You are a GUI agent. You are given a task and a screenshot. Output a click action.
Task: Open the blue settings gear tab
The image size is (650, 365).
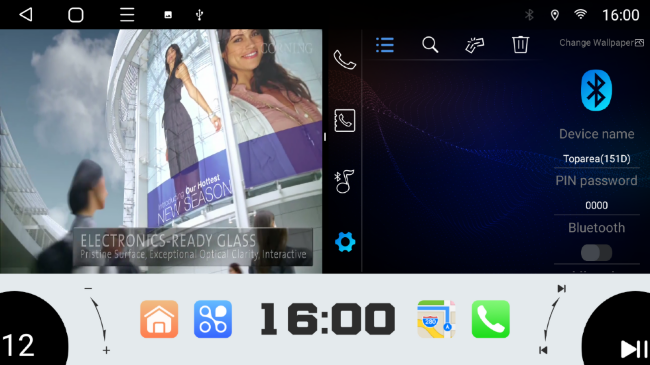click(345, 242)
